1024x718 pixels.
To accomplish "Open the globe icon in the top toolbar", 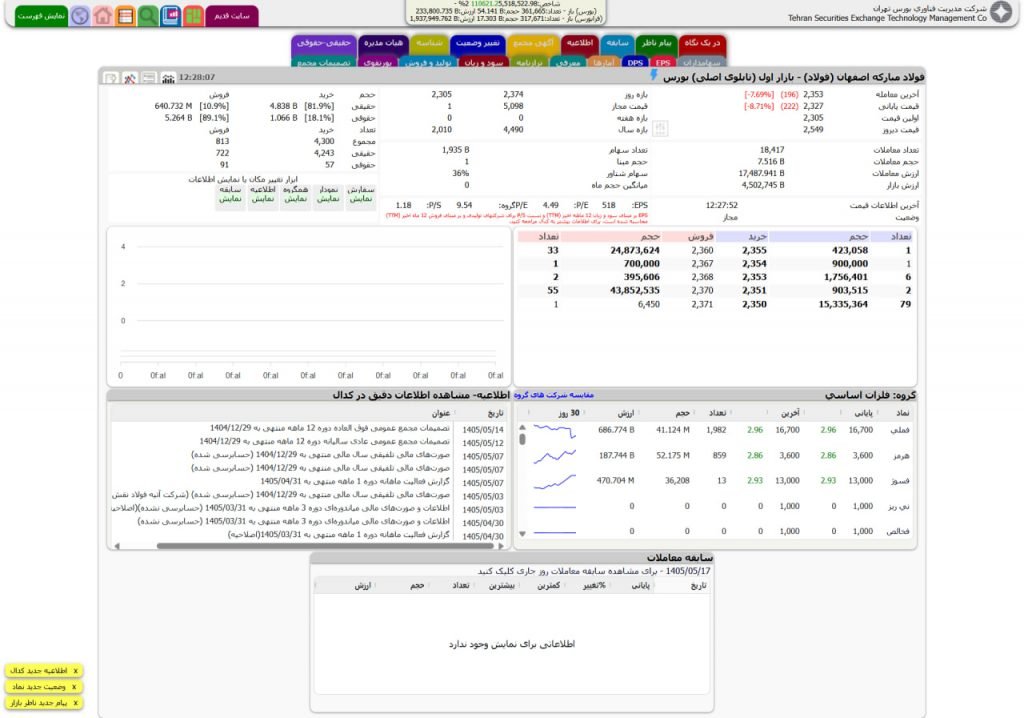I will coord(80,16).
